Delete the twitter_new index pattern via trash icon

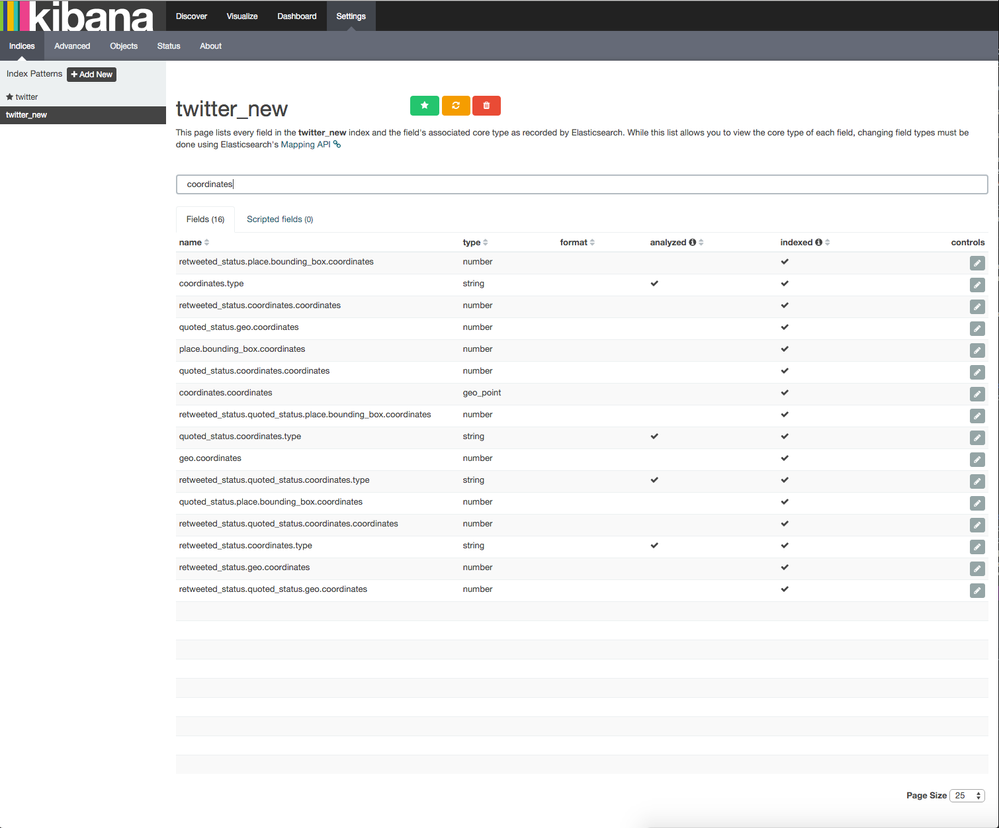pyautogui.click(x=486, y=105)
